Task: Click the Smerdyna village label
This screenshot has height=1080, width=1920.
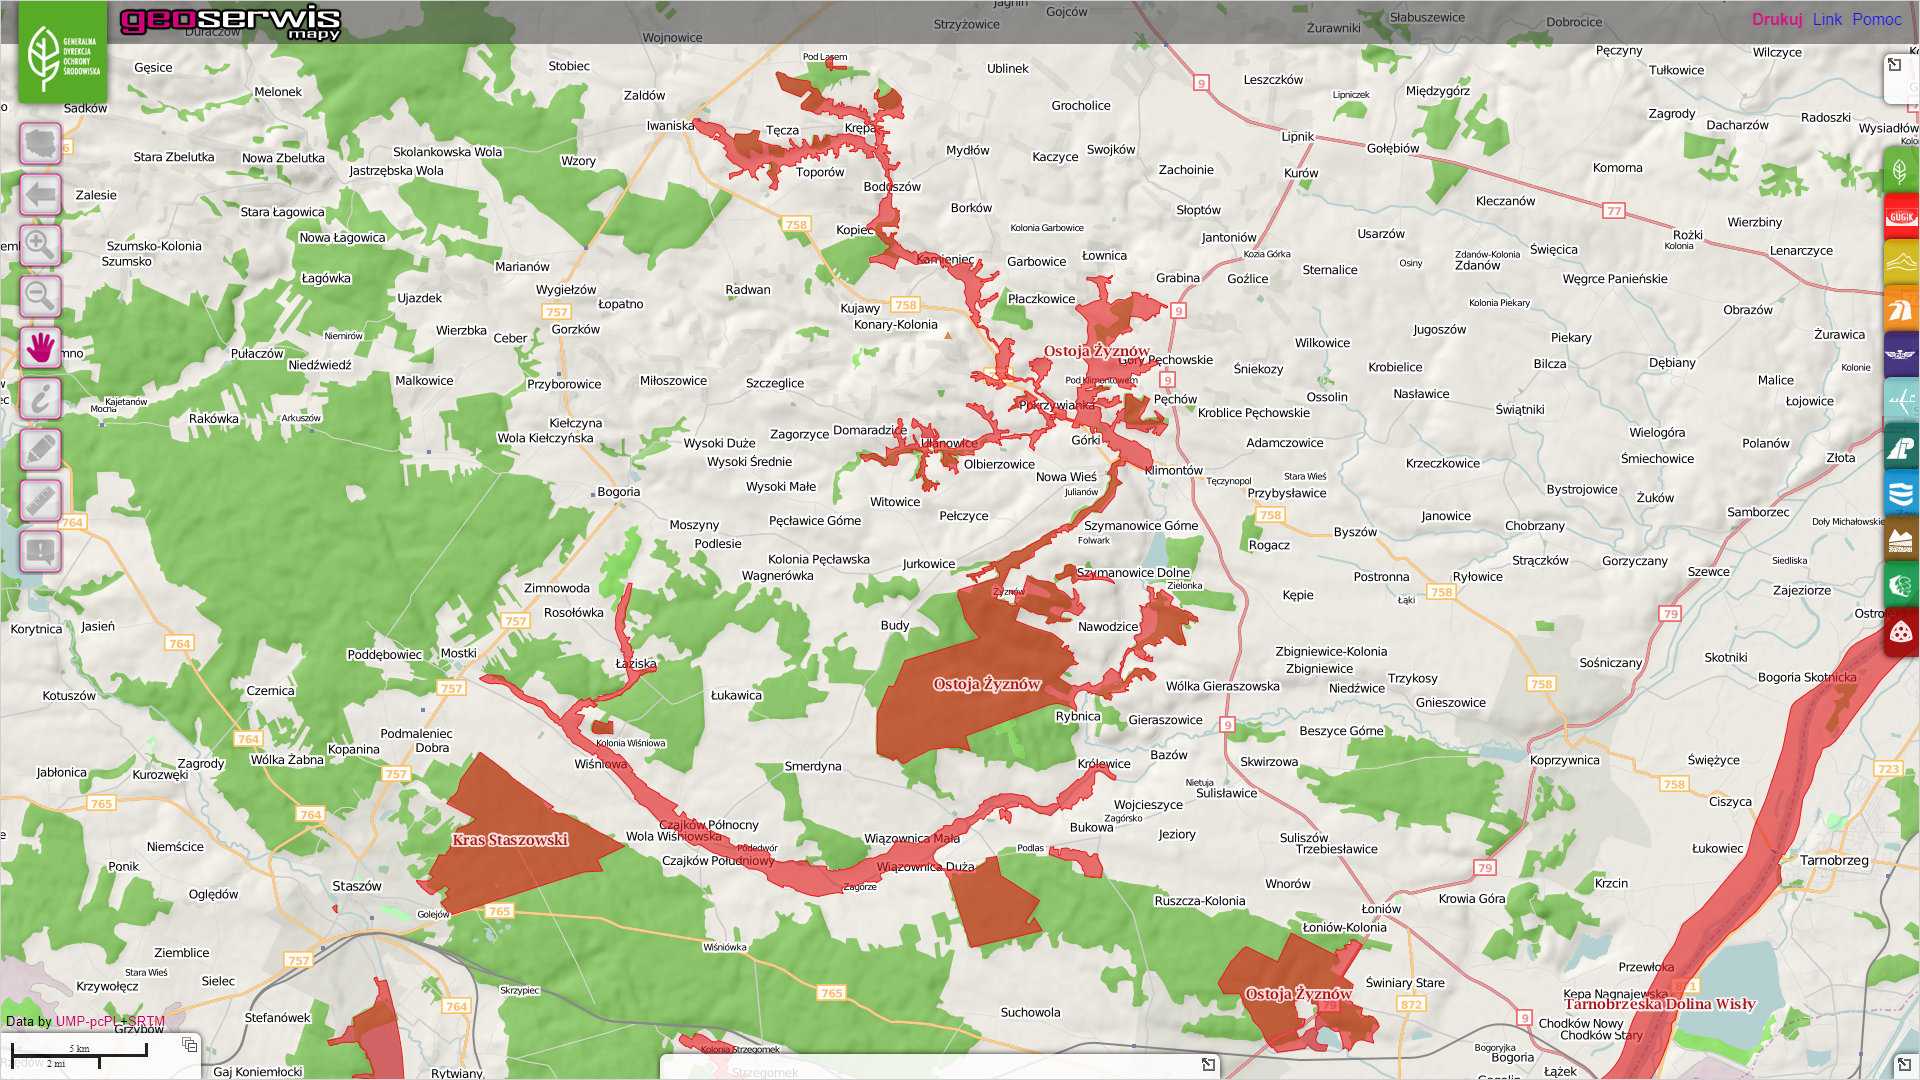Action: (813, 767)
